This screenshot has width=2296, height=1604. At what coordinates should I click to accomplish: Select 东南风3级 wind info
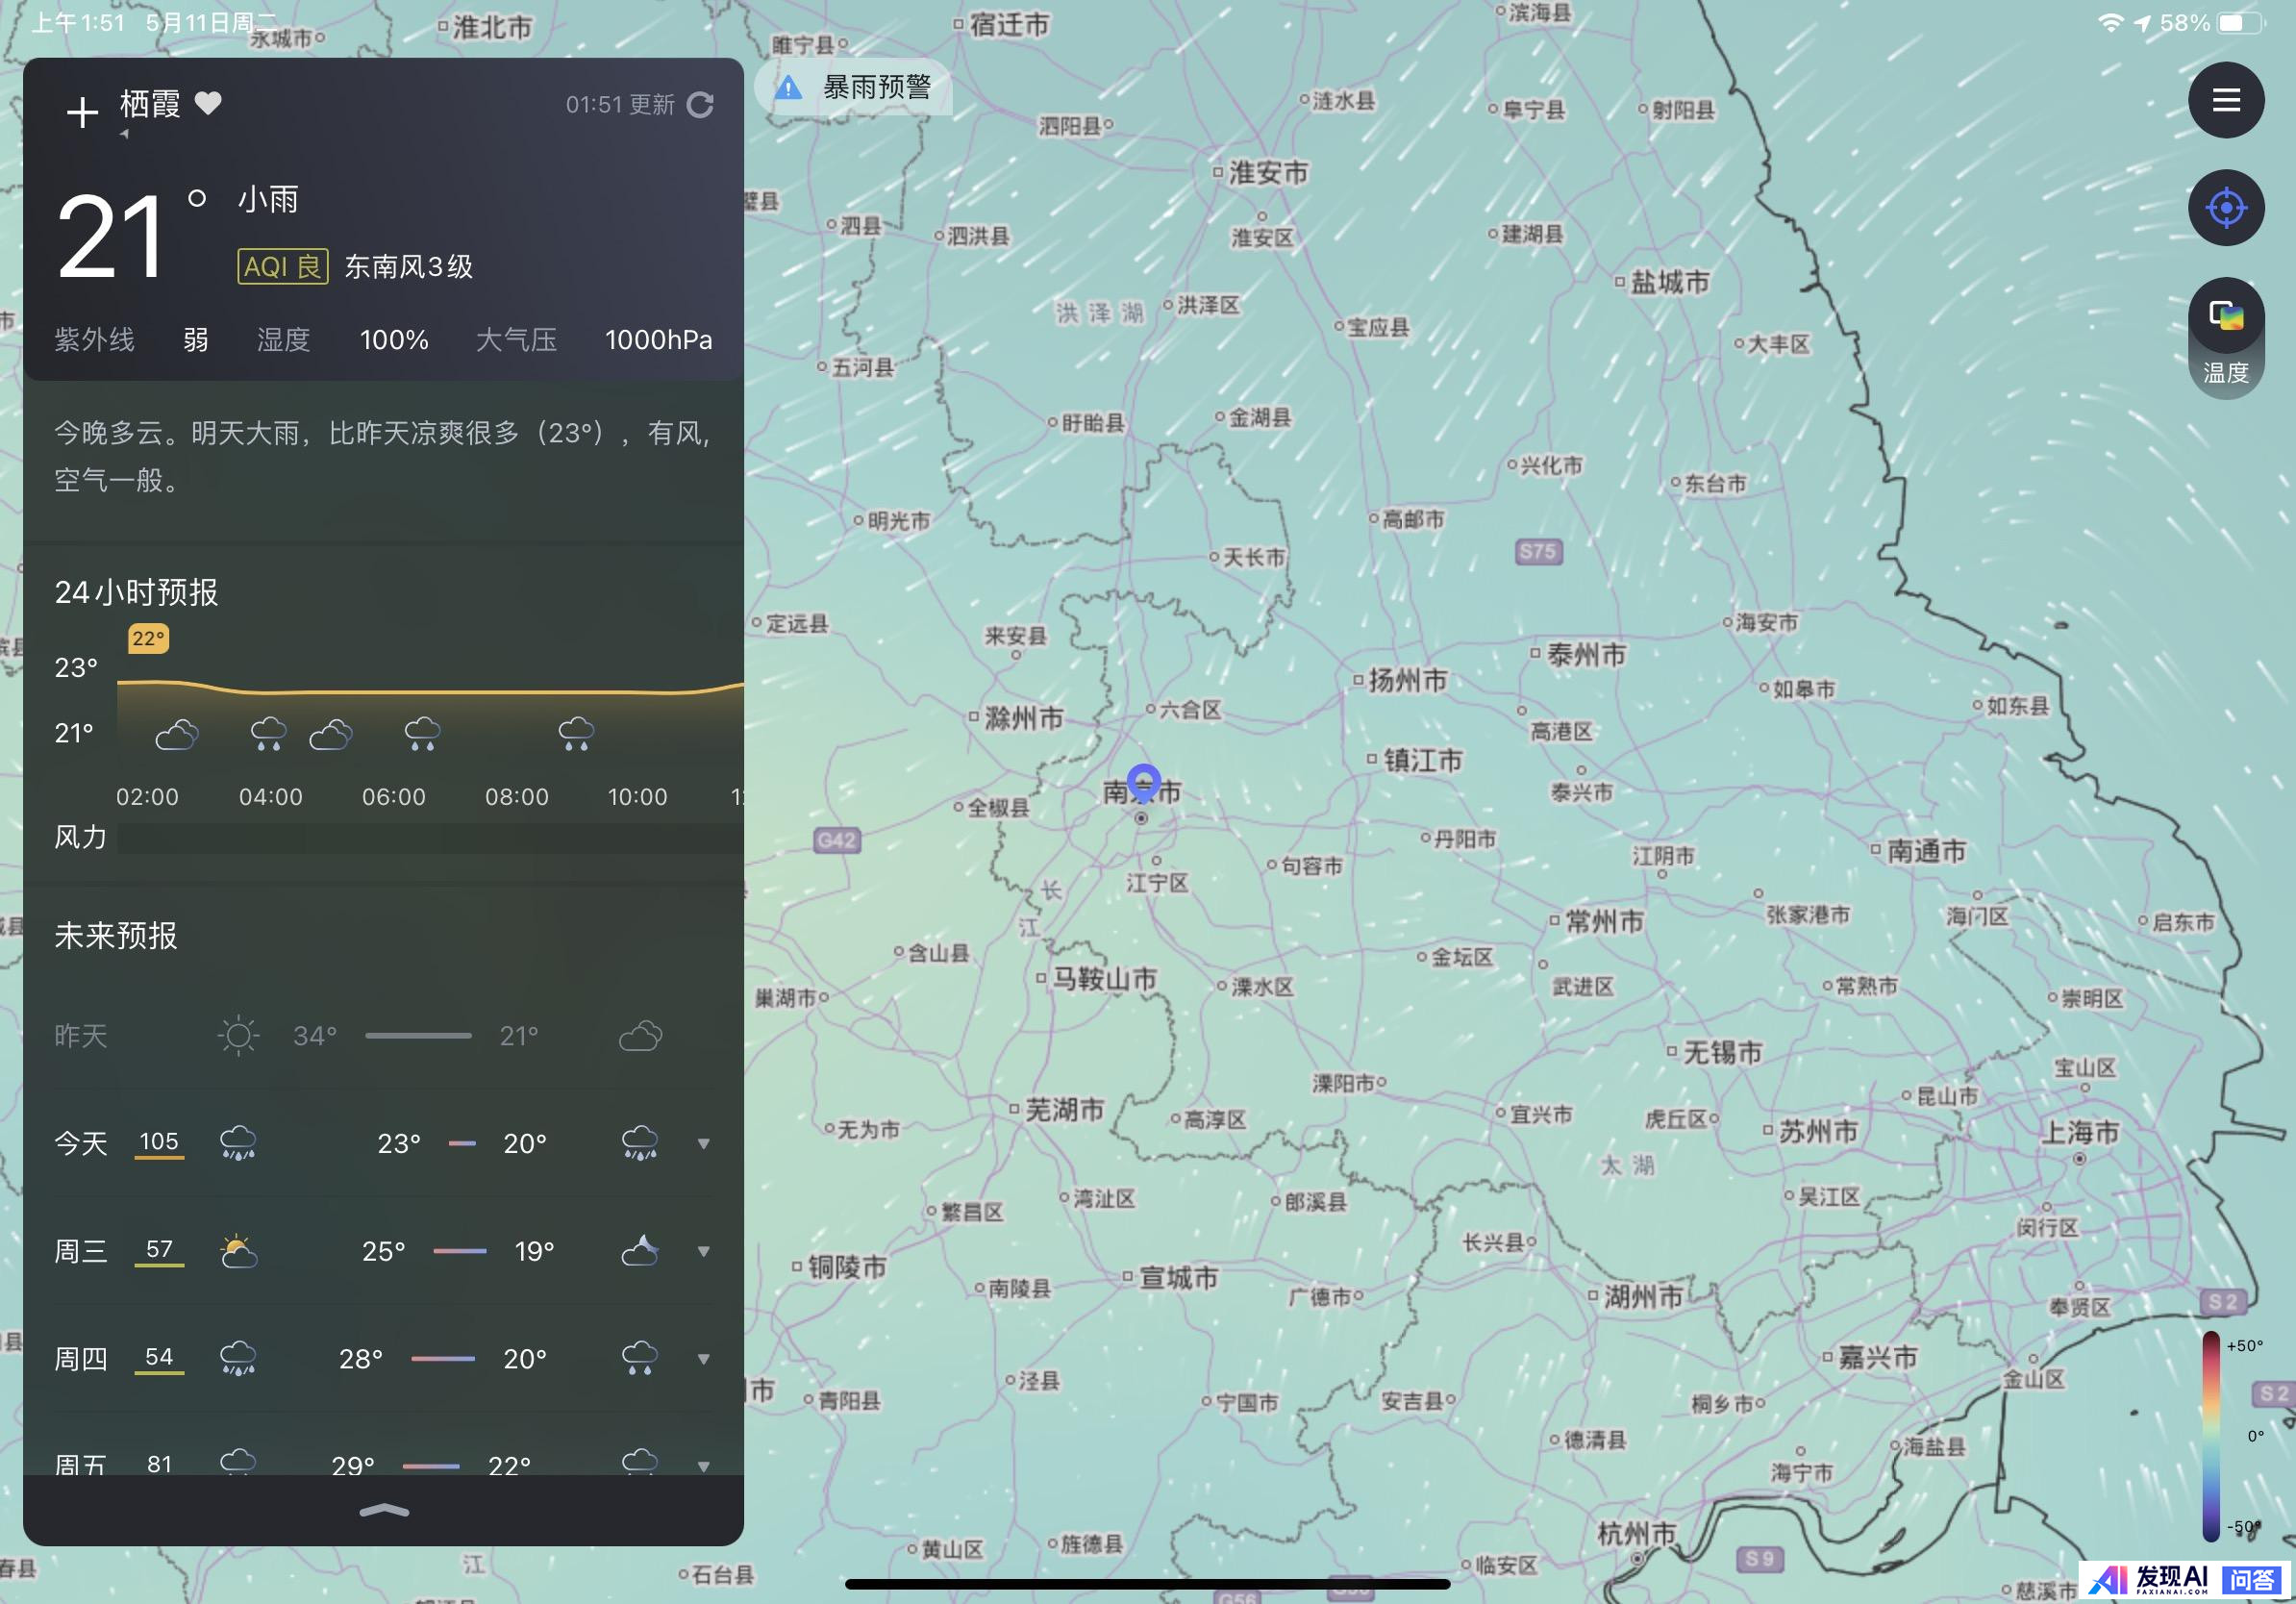(408, 266)
